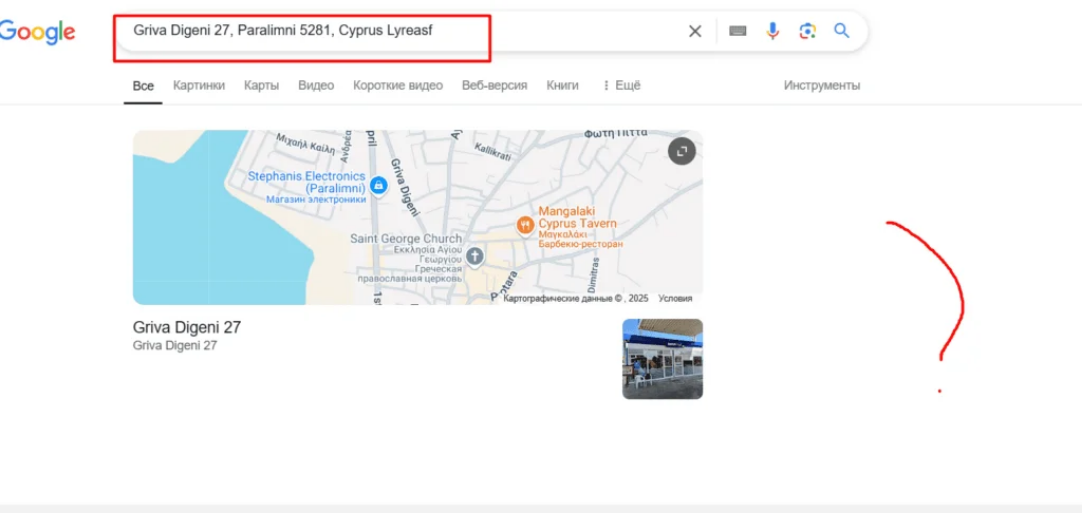Click the Griva Digeni 27 title link
This screenshot has height=513, width=1082.
click(187, 327)
